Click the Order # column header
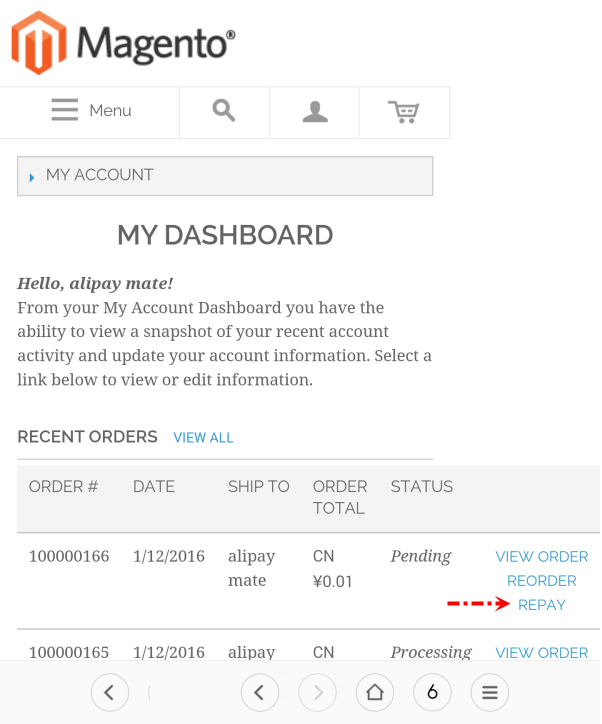 click(63, 487)
